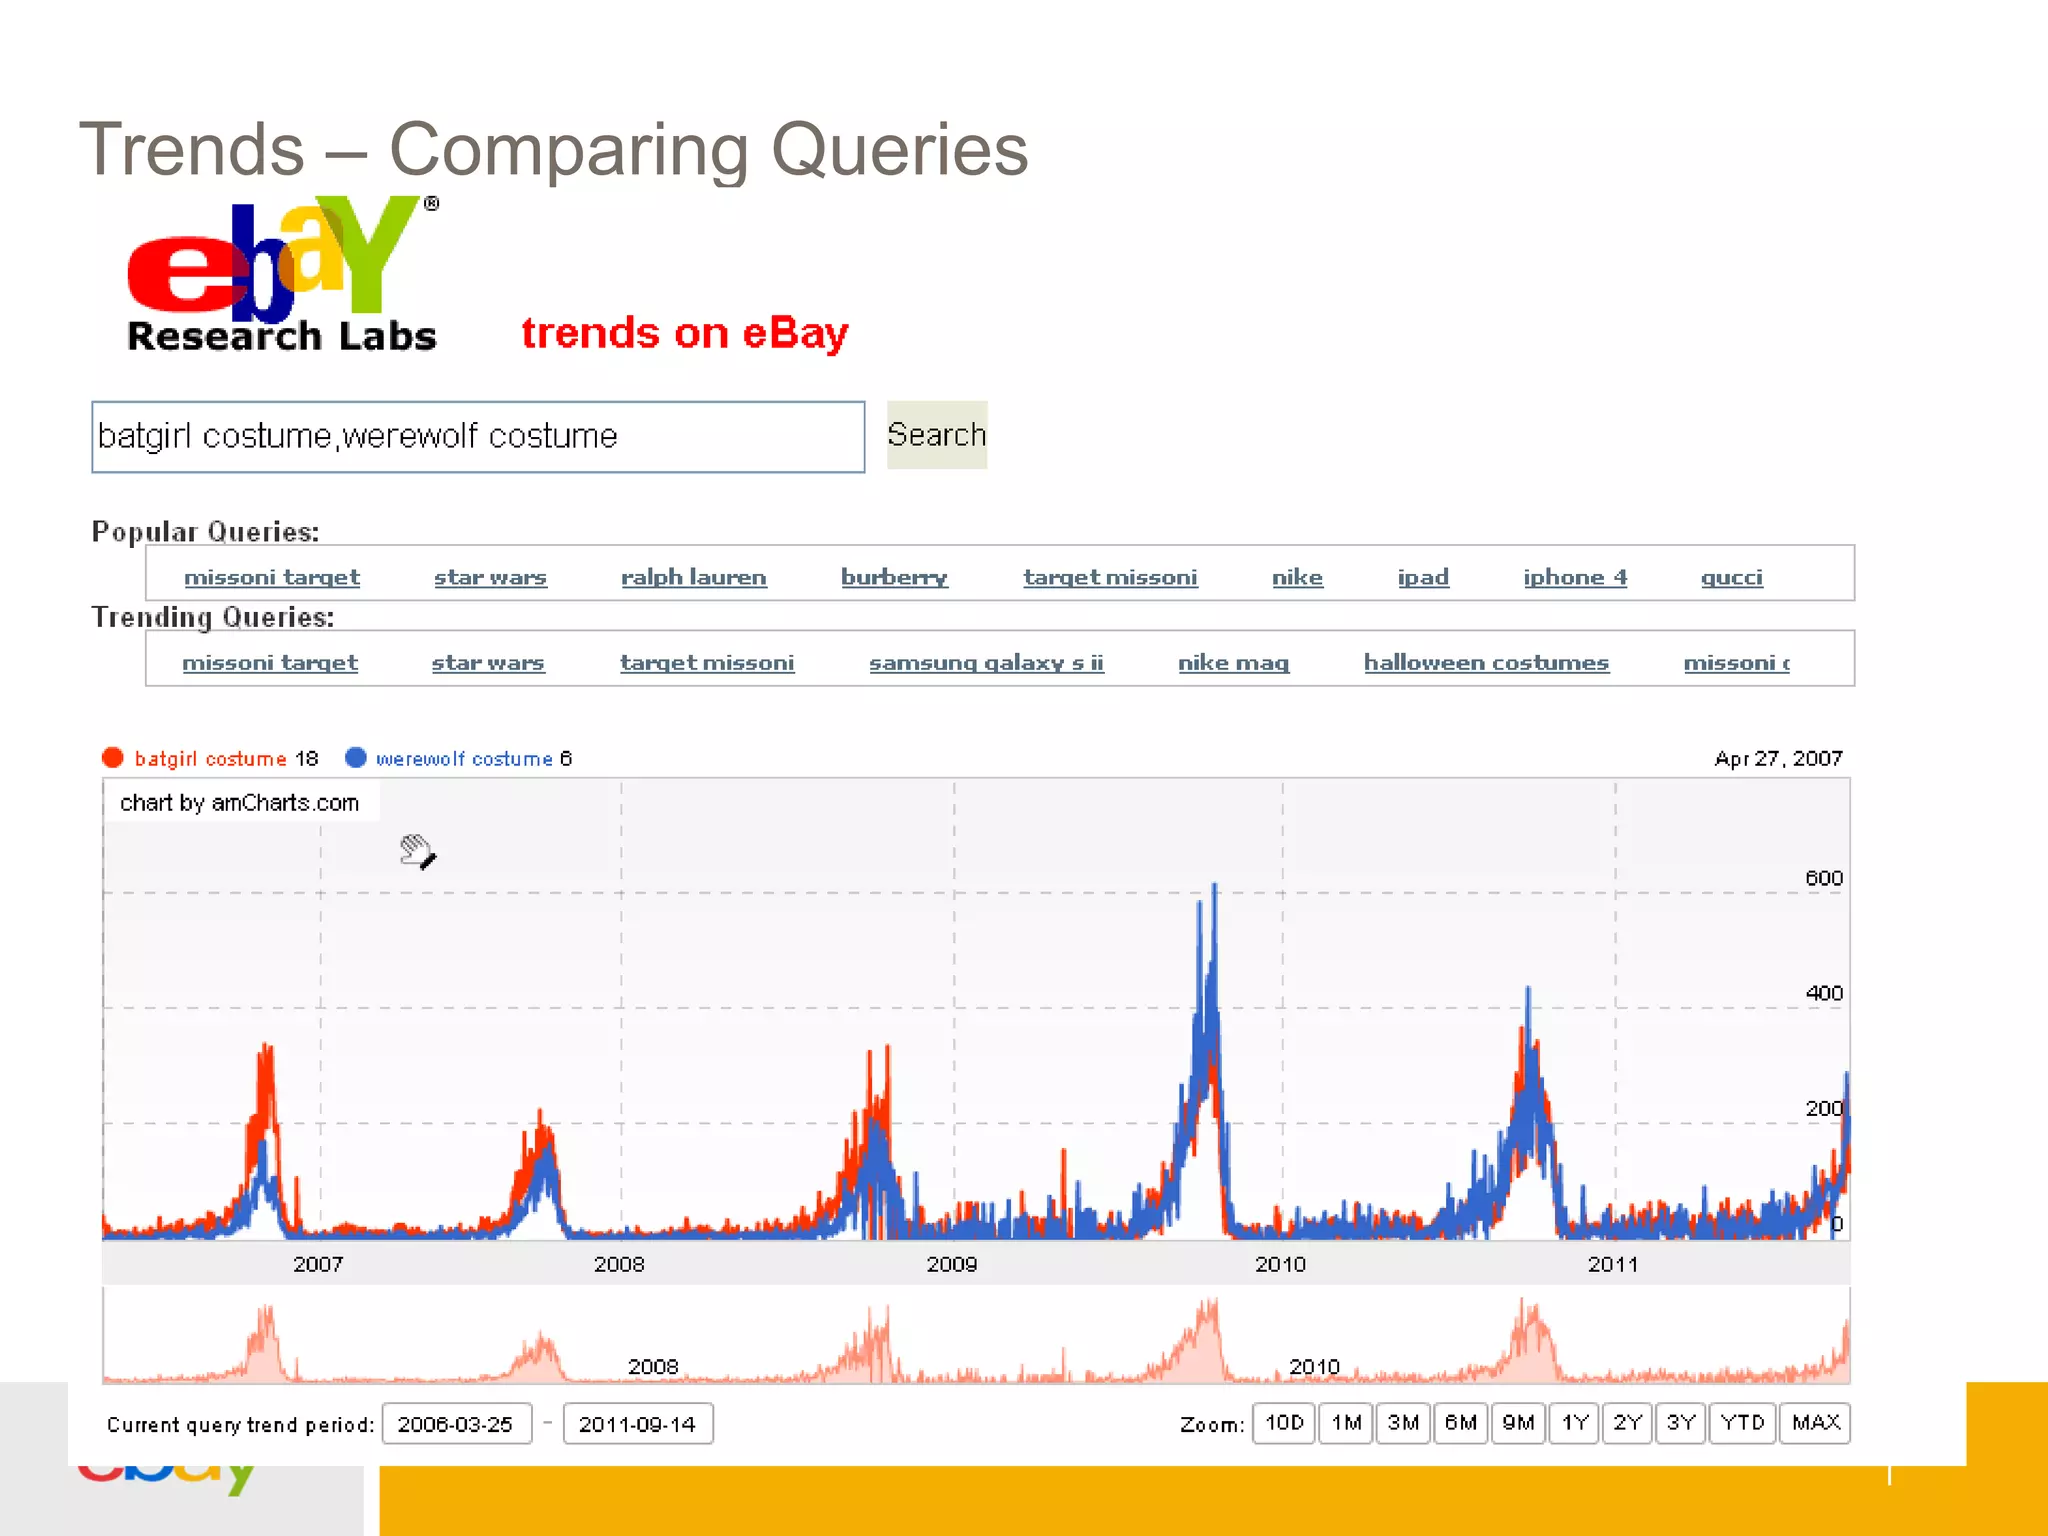The image size is (2048, 1536).
Task: Click the 2011 label on time axis
Action: tap(1613, 1264)
